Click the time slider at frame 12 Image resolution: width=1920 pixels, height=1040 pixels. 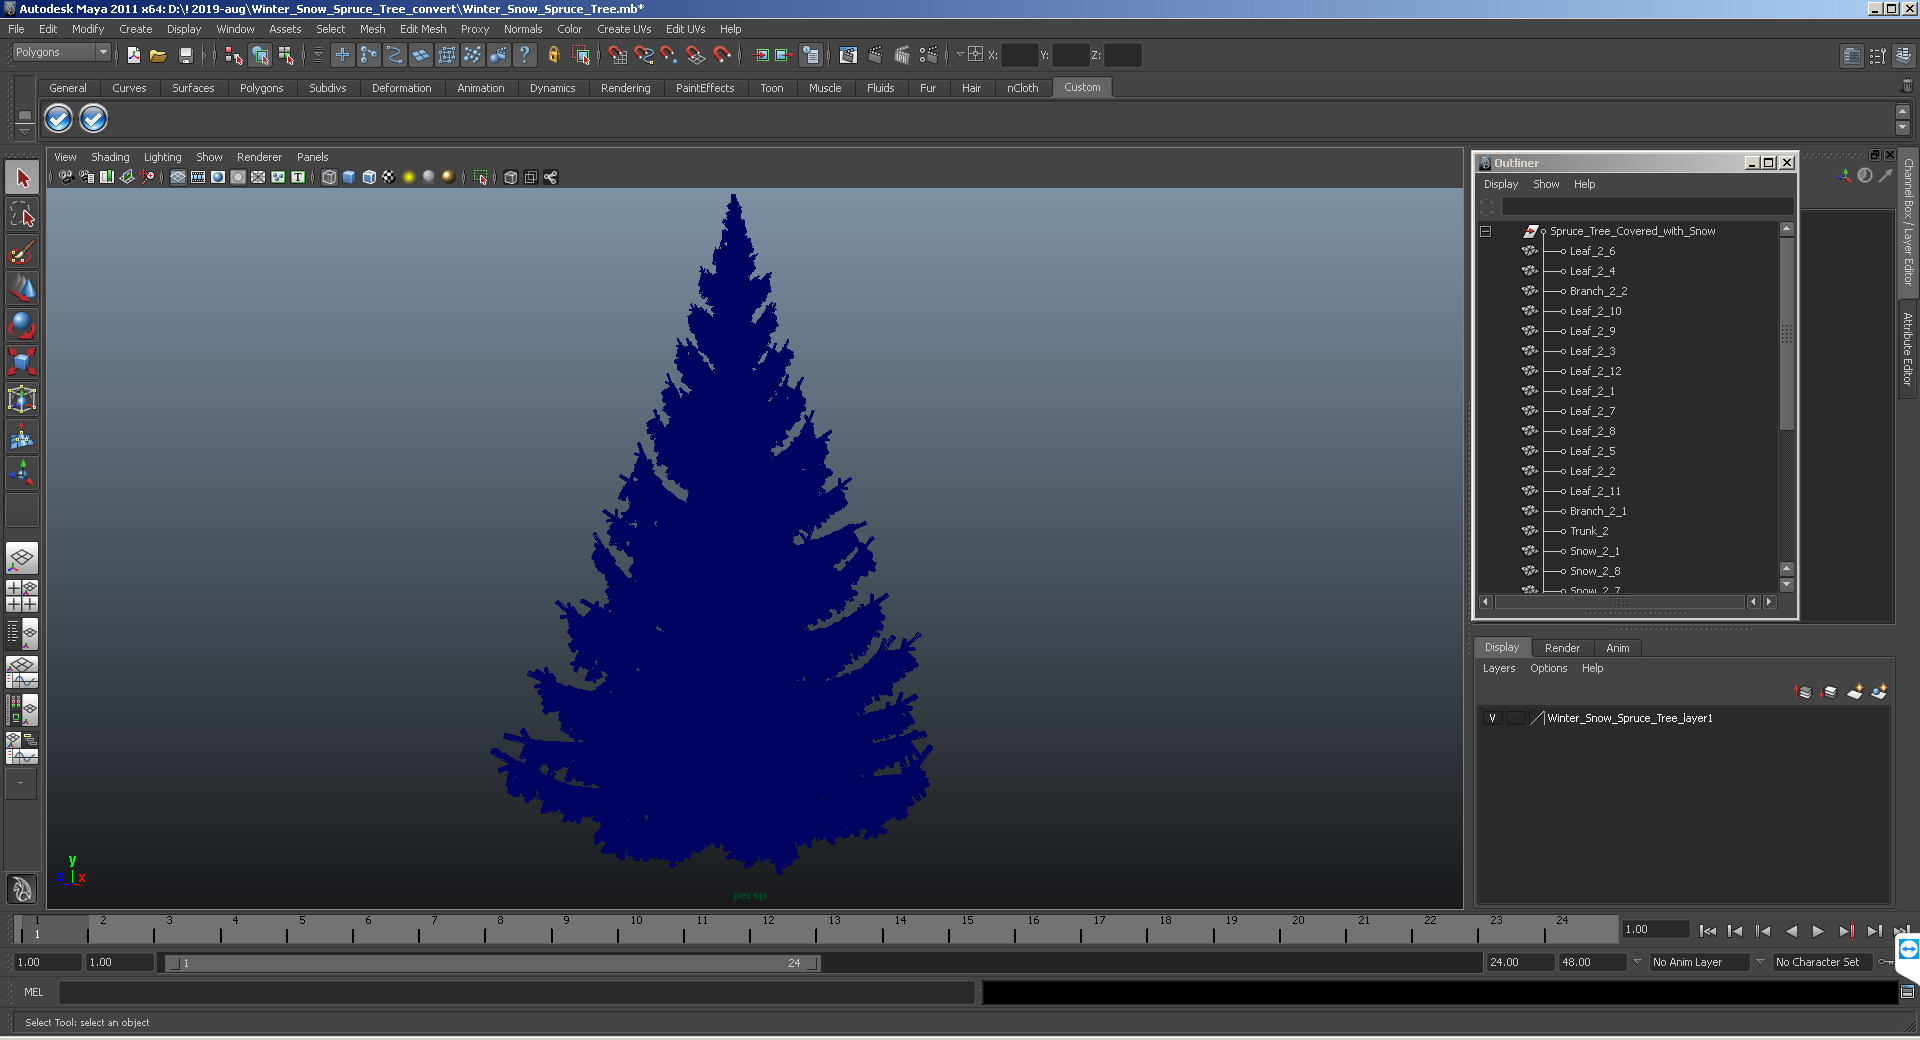tap(766, 930)
